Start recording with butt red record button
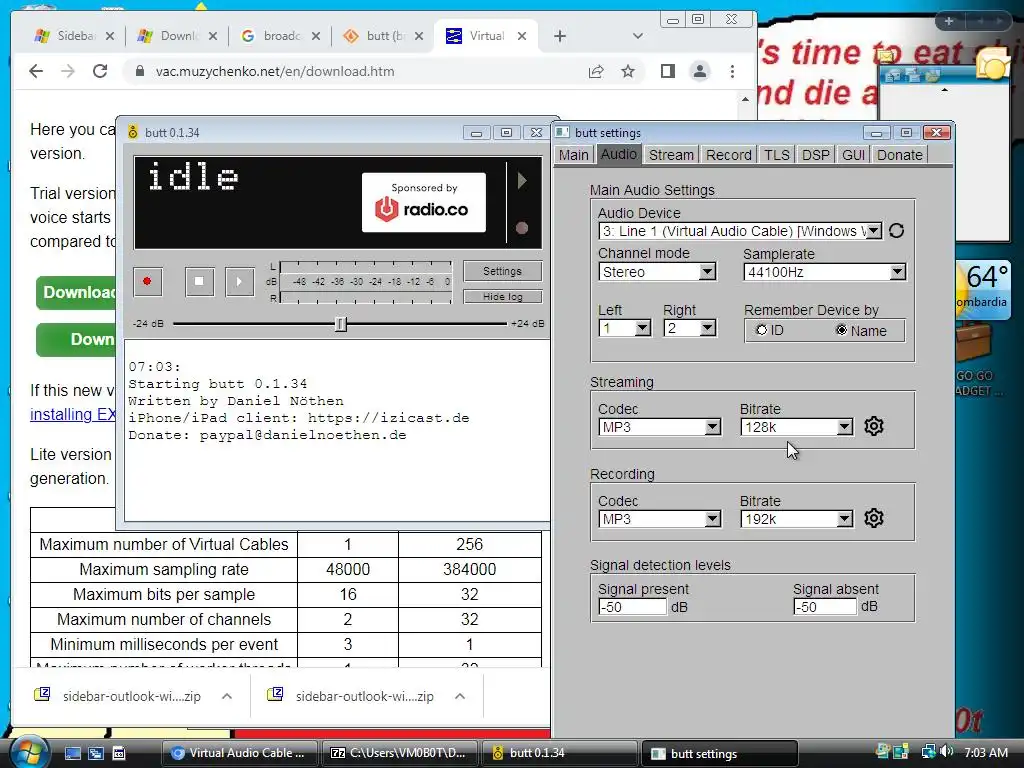This screenshot has width=1024, height=768. coord(148,281)
